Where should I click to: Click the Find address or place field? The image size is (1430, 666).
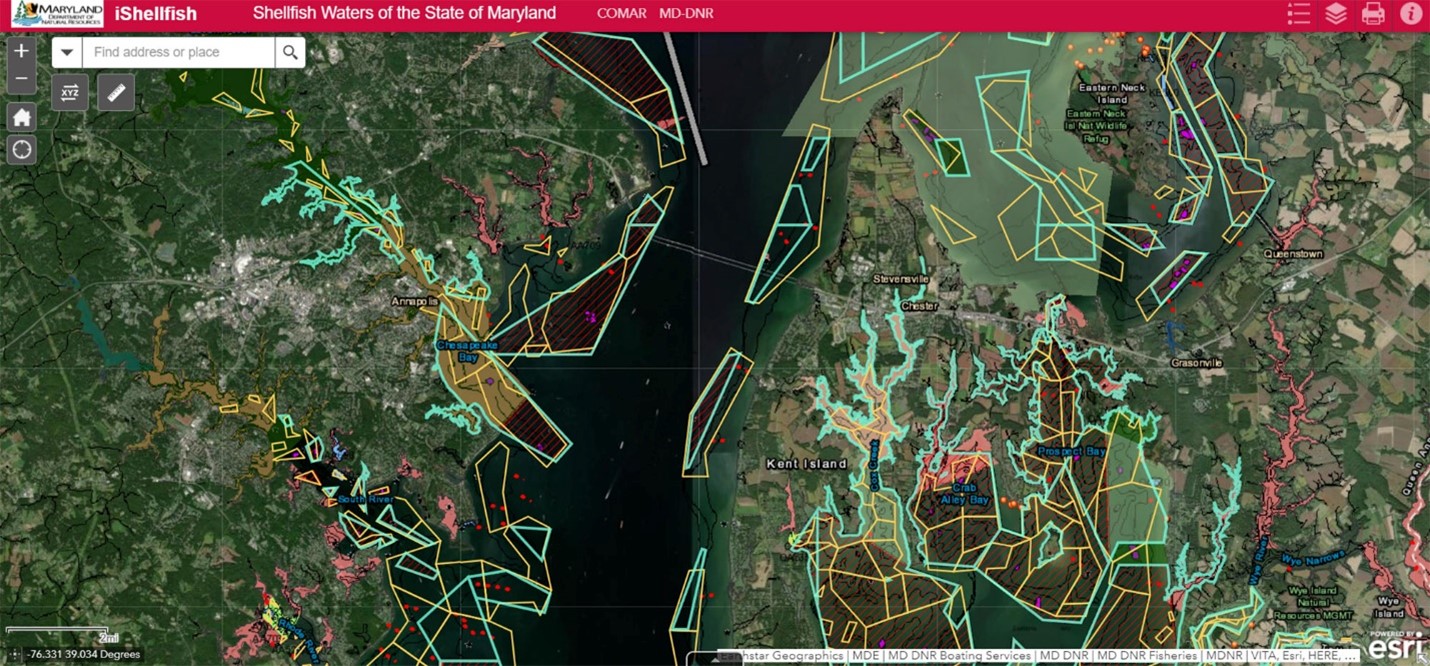point(178,53)
